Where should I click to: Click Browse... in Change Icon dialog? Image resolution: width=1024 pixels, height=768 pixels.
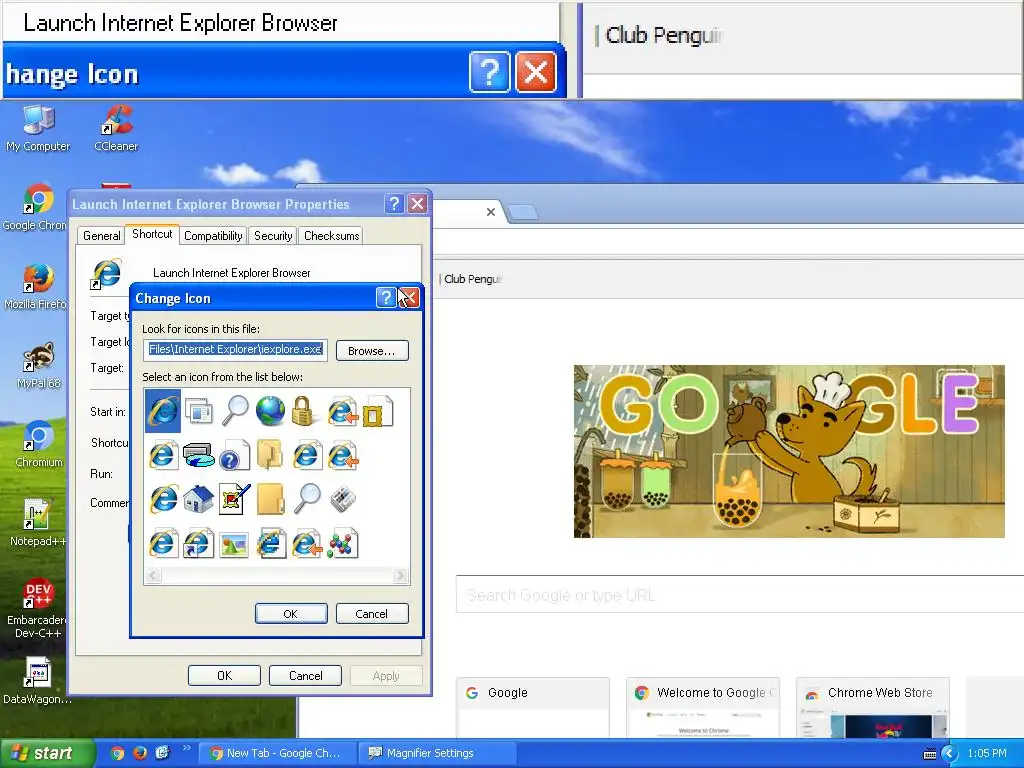pos(372,351)
